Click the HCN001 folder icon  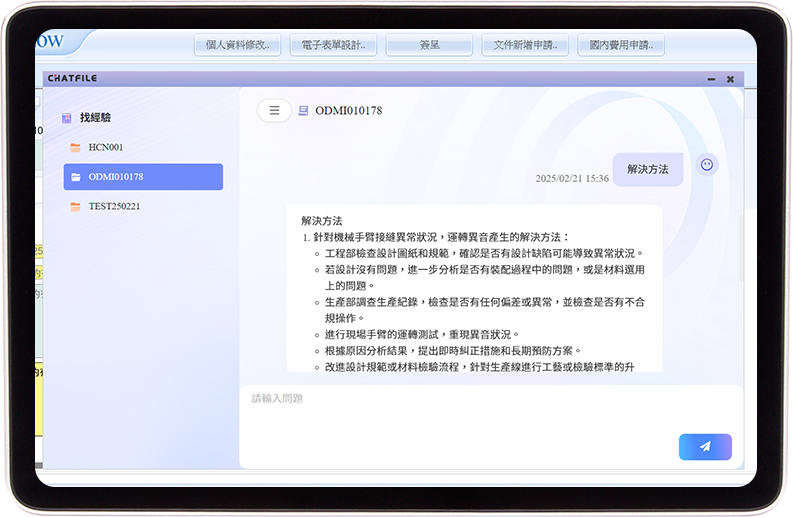point(75,148)
